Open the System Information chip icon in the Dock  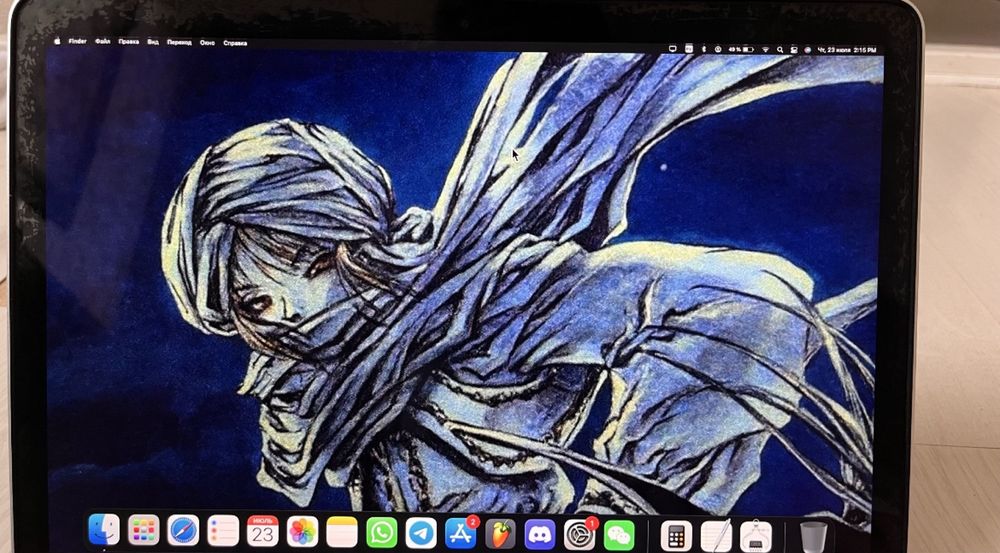[756, 536]
